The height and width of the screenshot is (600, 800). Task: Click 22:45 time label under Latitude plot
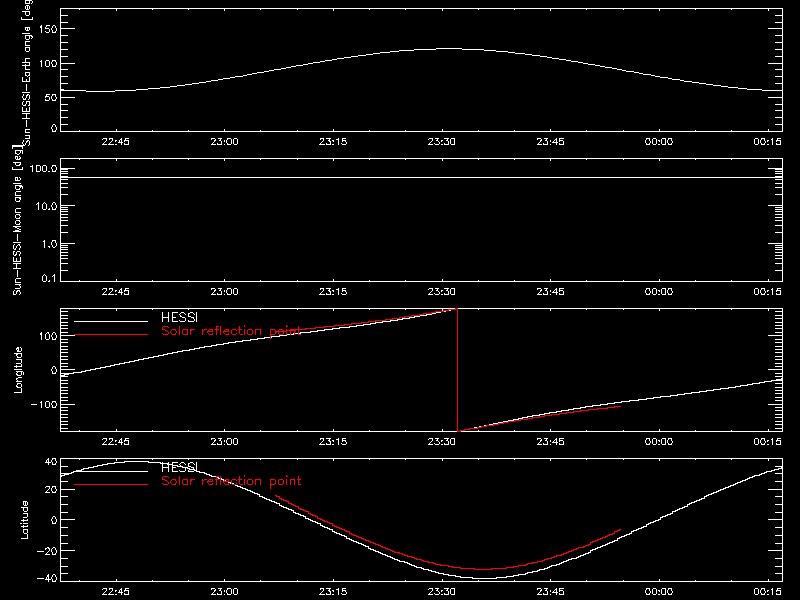click(116, 591)
